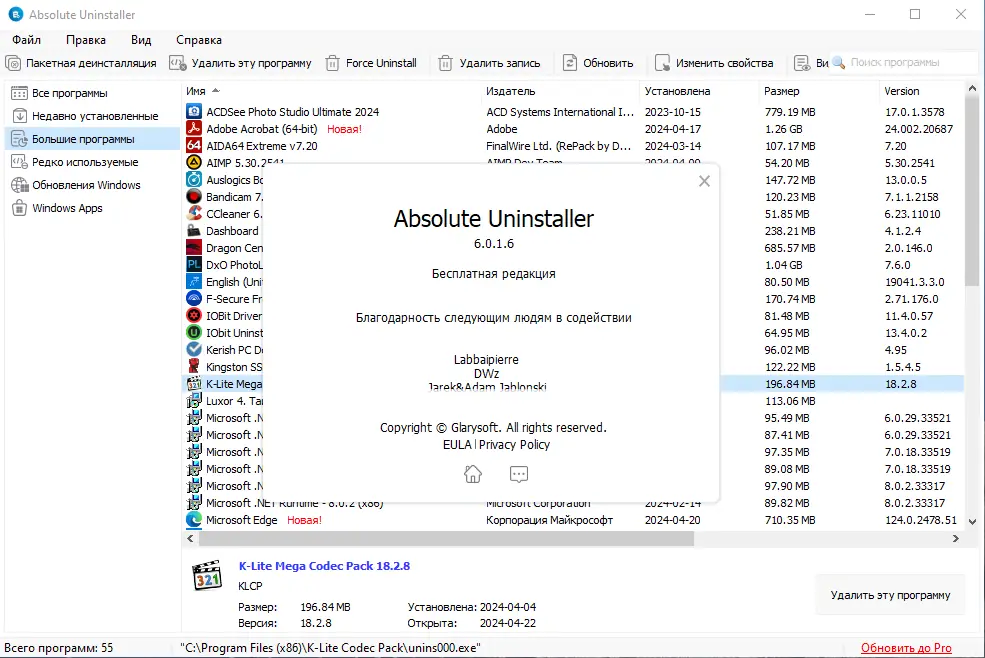Click the Auslogics program icon

(194, 180)
